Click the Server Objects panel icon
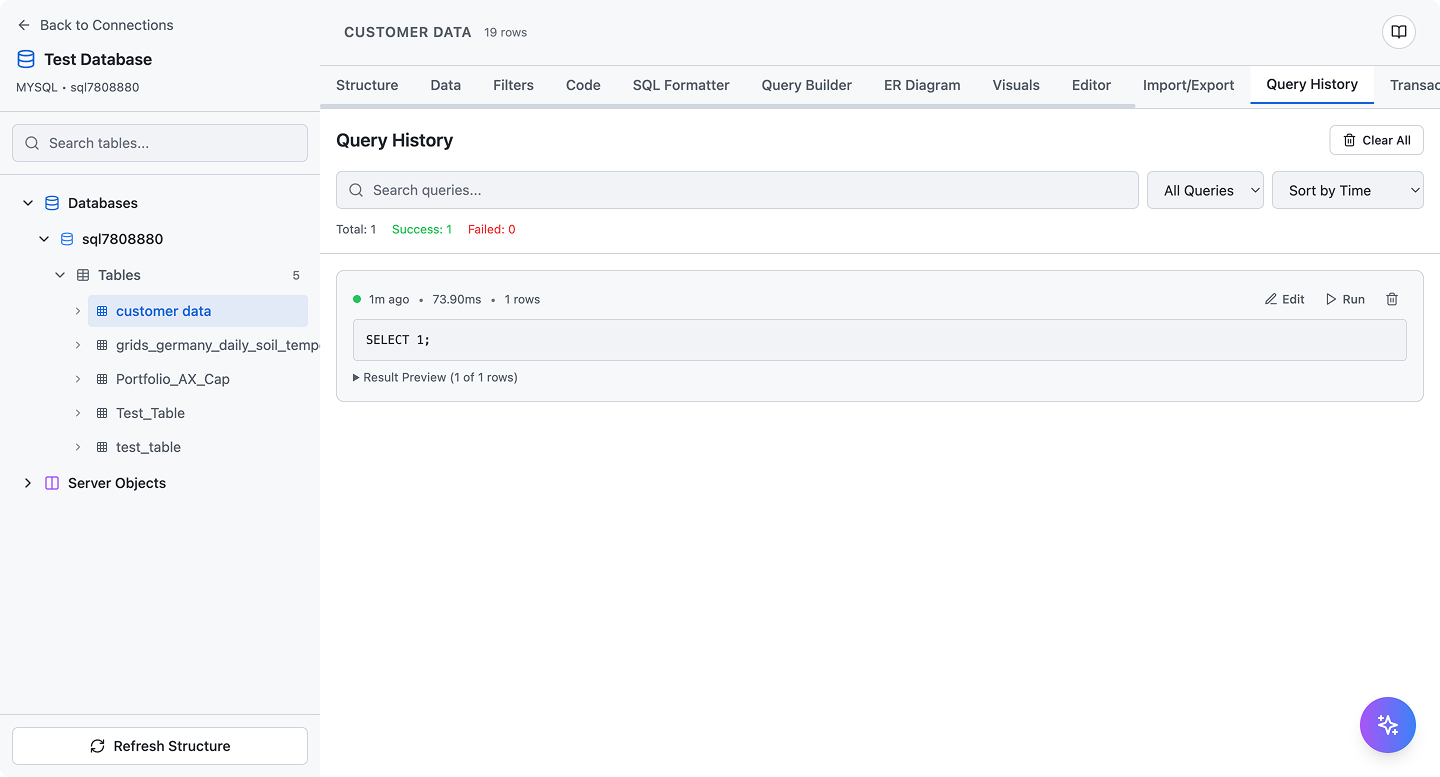 [51, 483]
